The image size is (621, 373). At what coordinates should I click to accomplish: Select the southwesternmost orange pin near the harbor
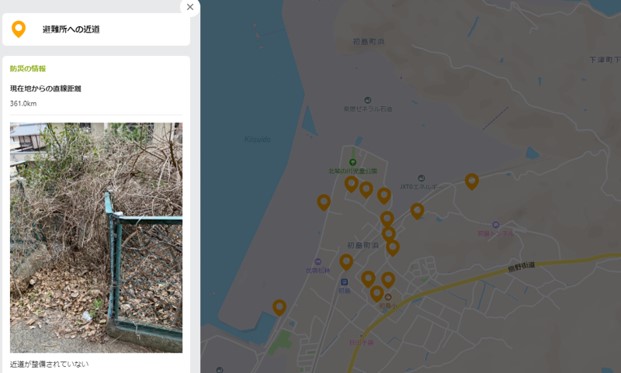(x=279, y=307)
